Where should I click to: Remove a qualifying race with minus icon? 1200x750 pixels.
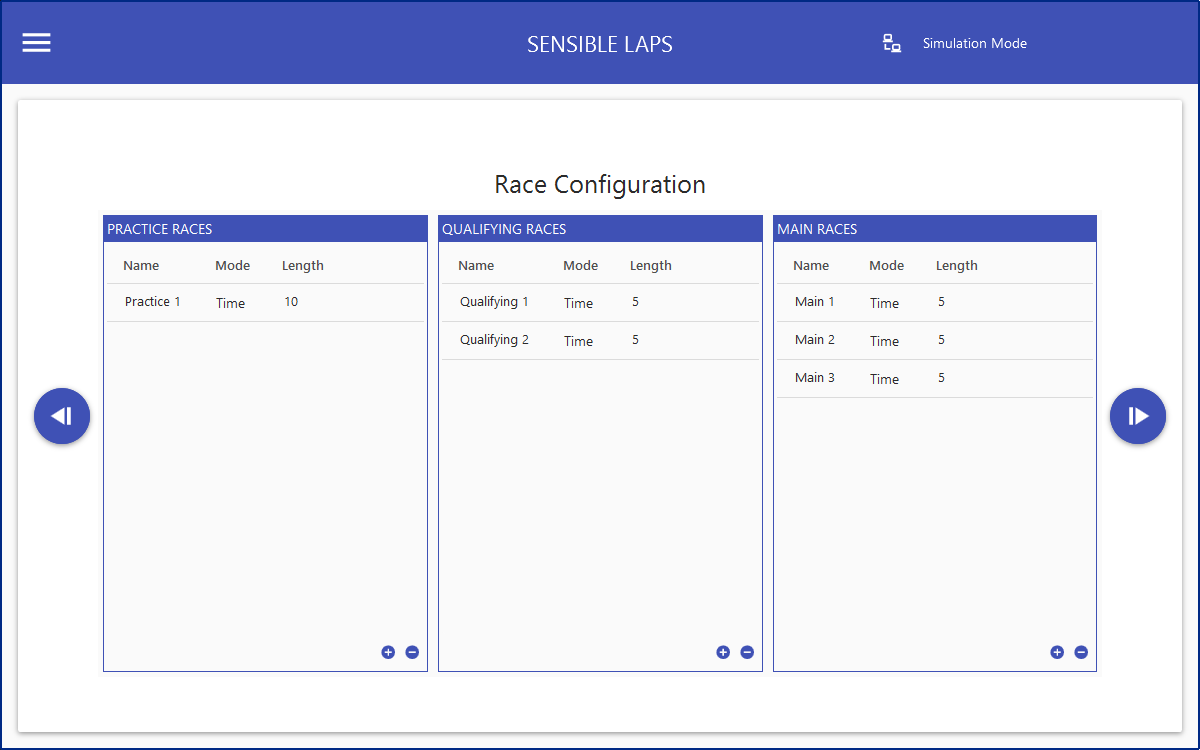click(747, 652)
